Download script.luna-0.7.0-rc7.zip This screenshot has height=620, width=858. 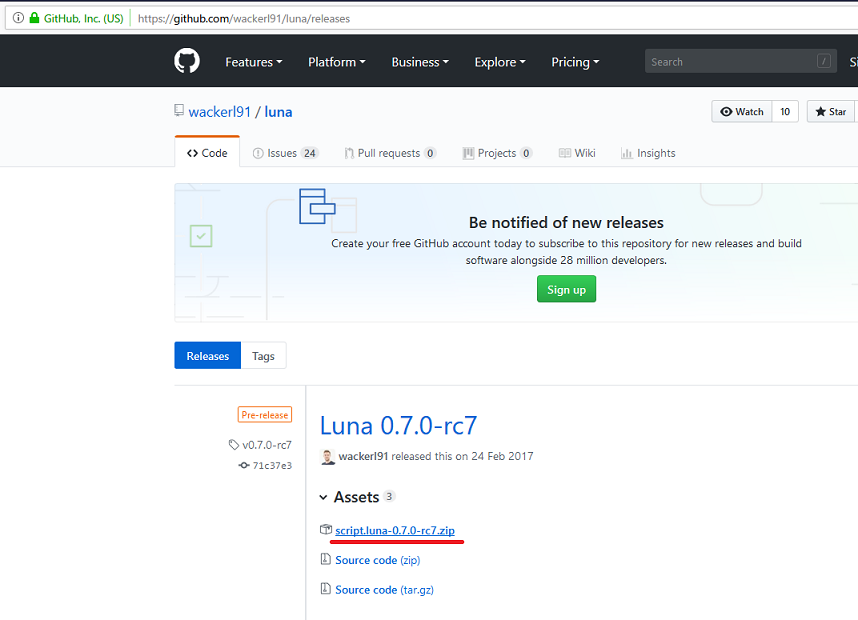click(x=395, y=530)
